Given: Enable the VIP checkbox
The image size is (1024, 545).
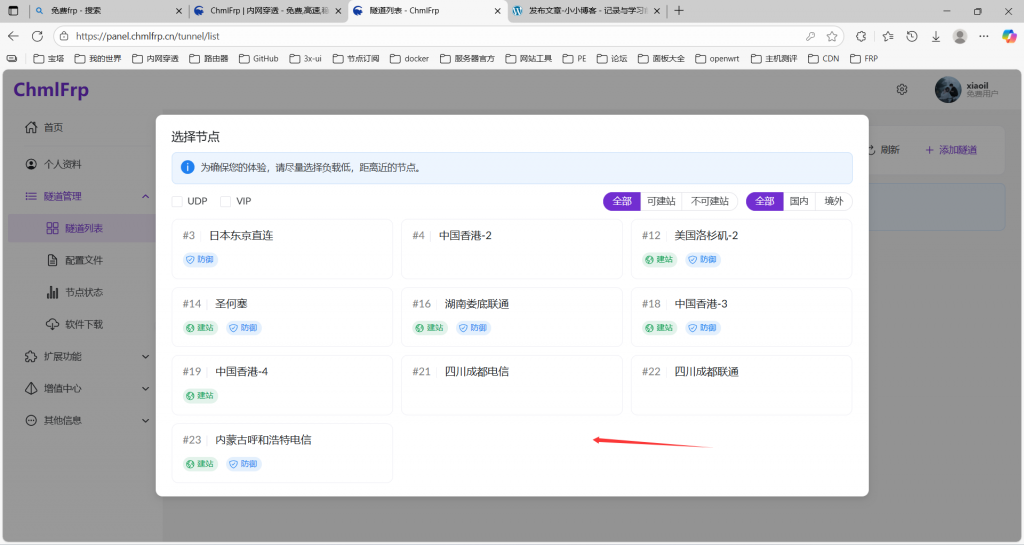Looking at the screenshot, I should click(x=226, y=201).
